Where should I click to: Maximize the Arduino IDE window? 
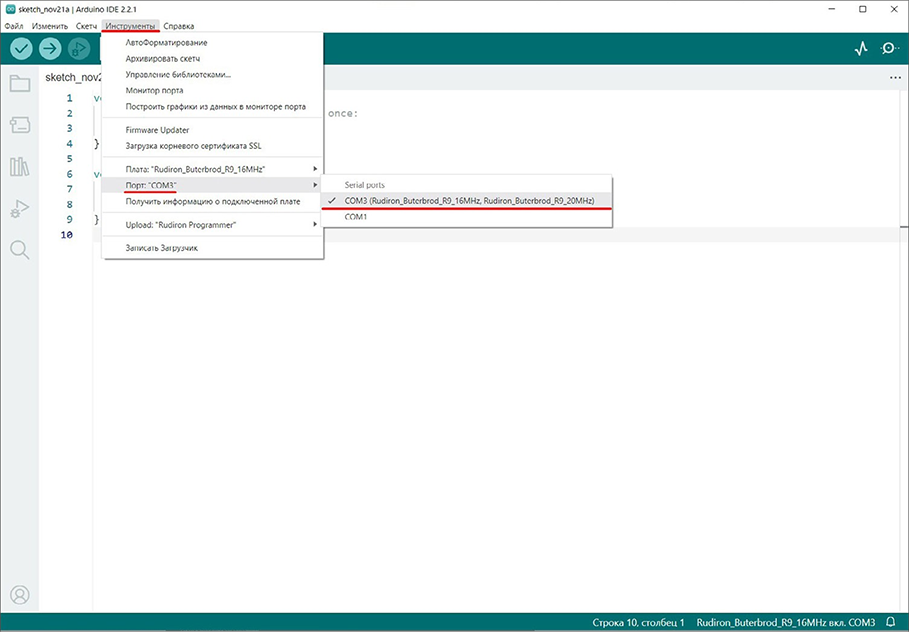point(863,9)
